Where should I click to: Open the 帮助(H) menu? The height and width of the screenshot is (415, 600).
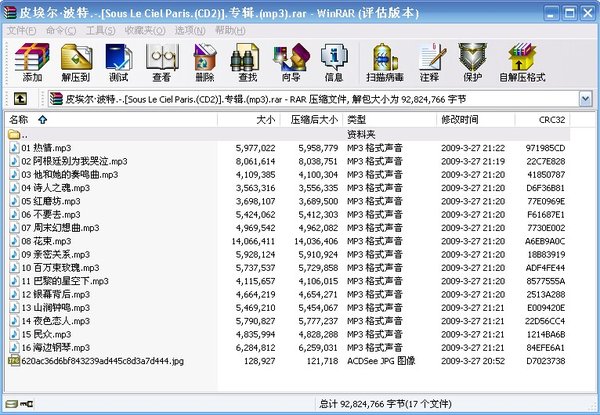(230, 31)
